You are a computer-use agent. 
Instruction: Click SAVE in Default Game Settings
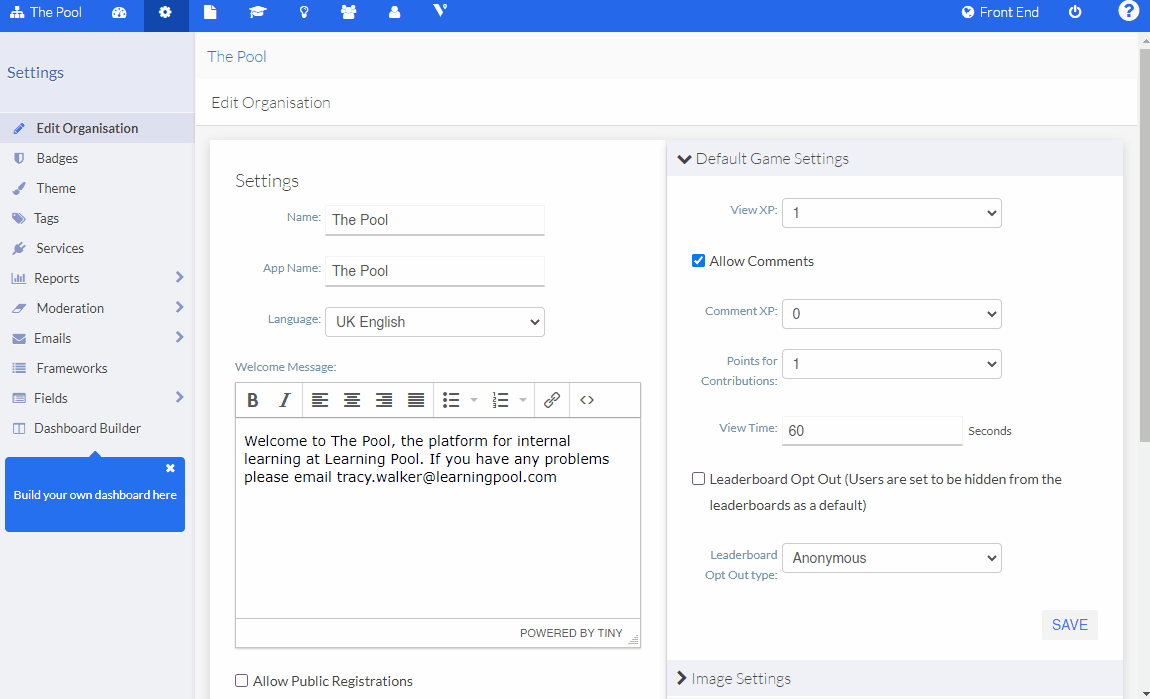coord(1069,624)
